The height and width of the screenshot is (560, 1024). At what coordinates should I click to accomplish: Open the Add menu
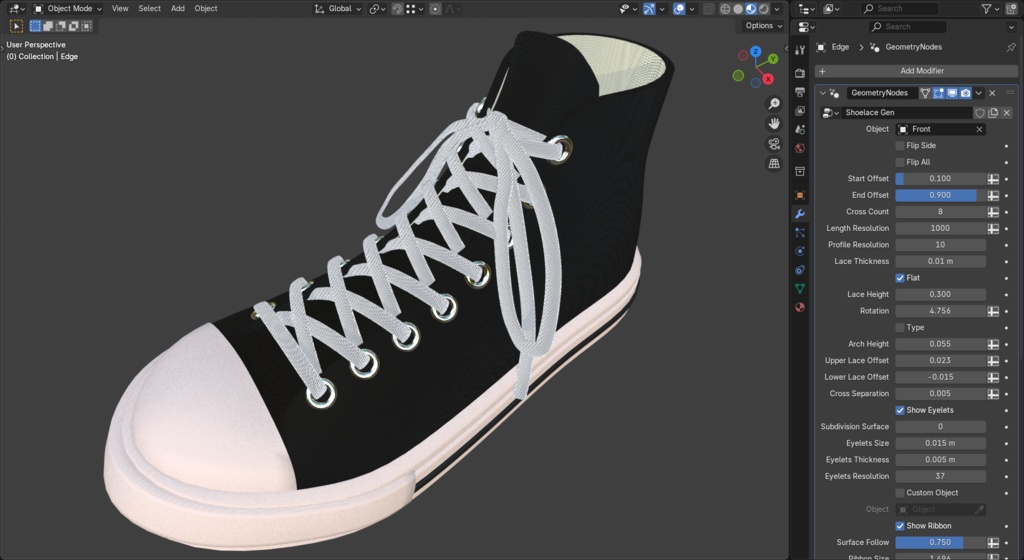coord(178,8)
